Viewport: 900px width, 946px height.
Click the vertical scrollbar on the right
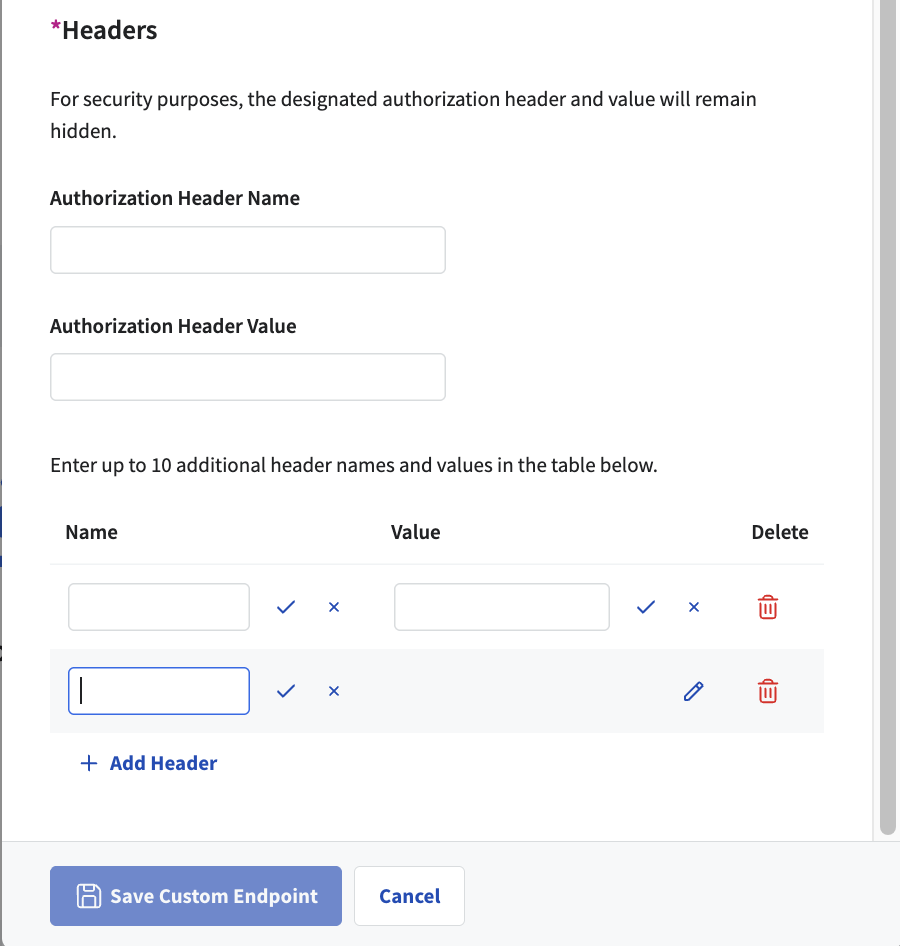(887, 400)
